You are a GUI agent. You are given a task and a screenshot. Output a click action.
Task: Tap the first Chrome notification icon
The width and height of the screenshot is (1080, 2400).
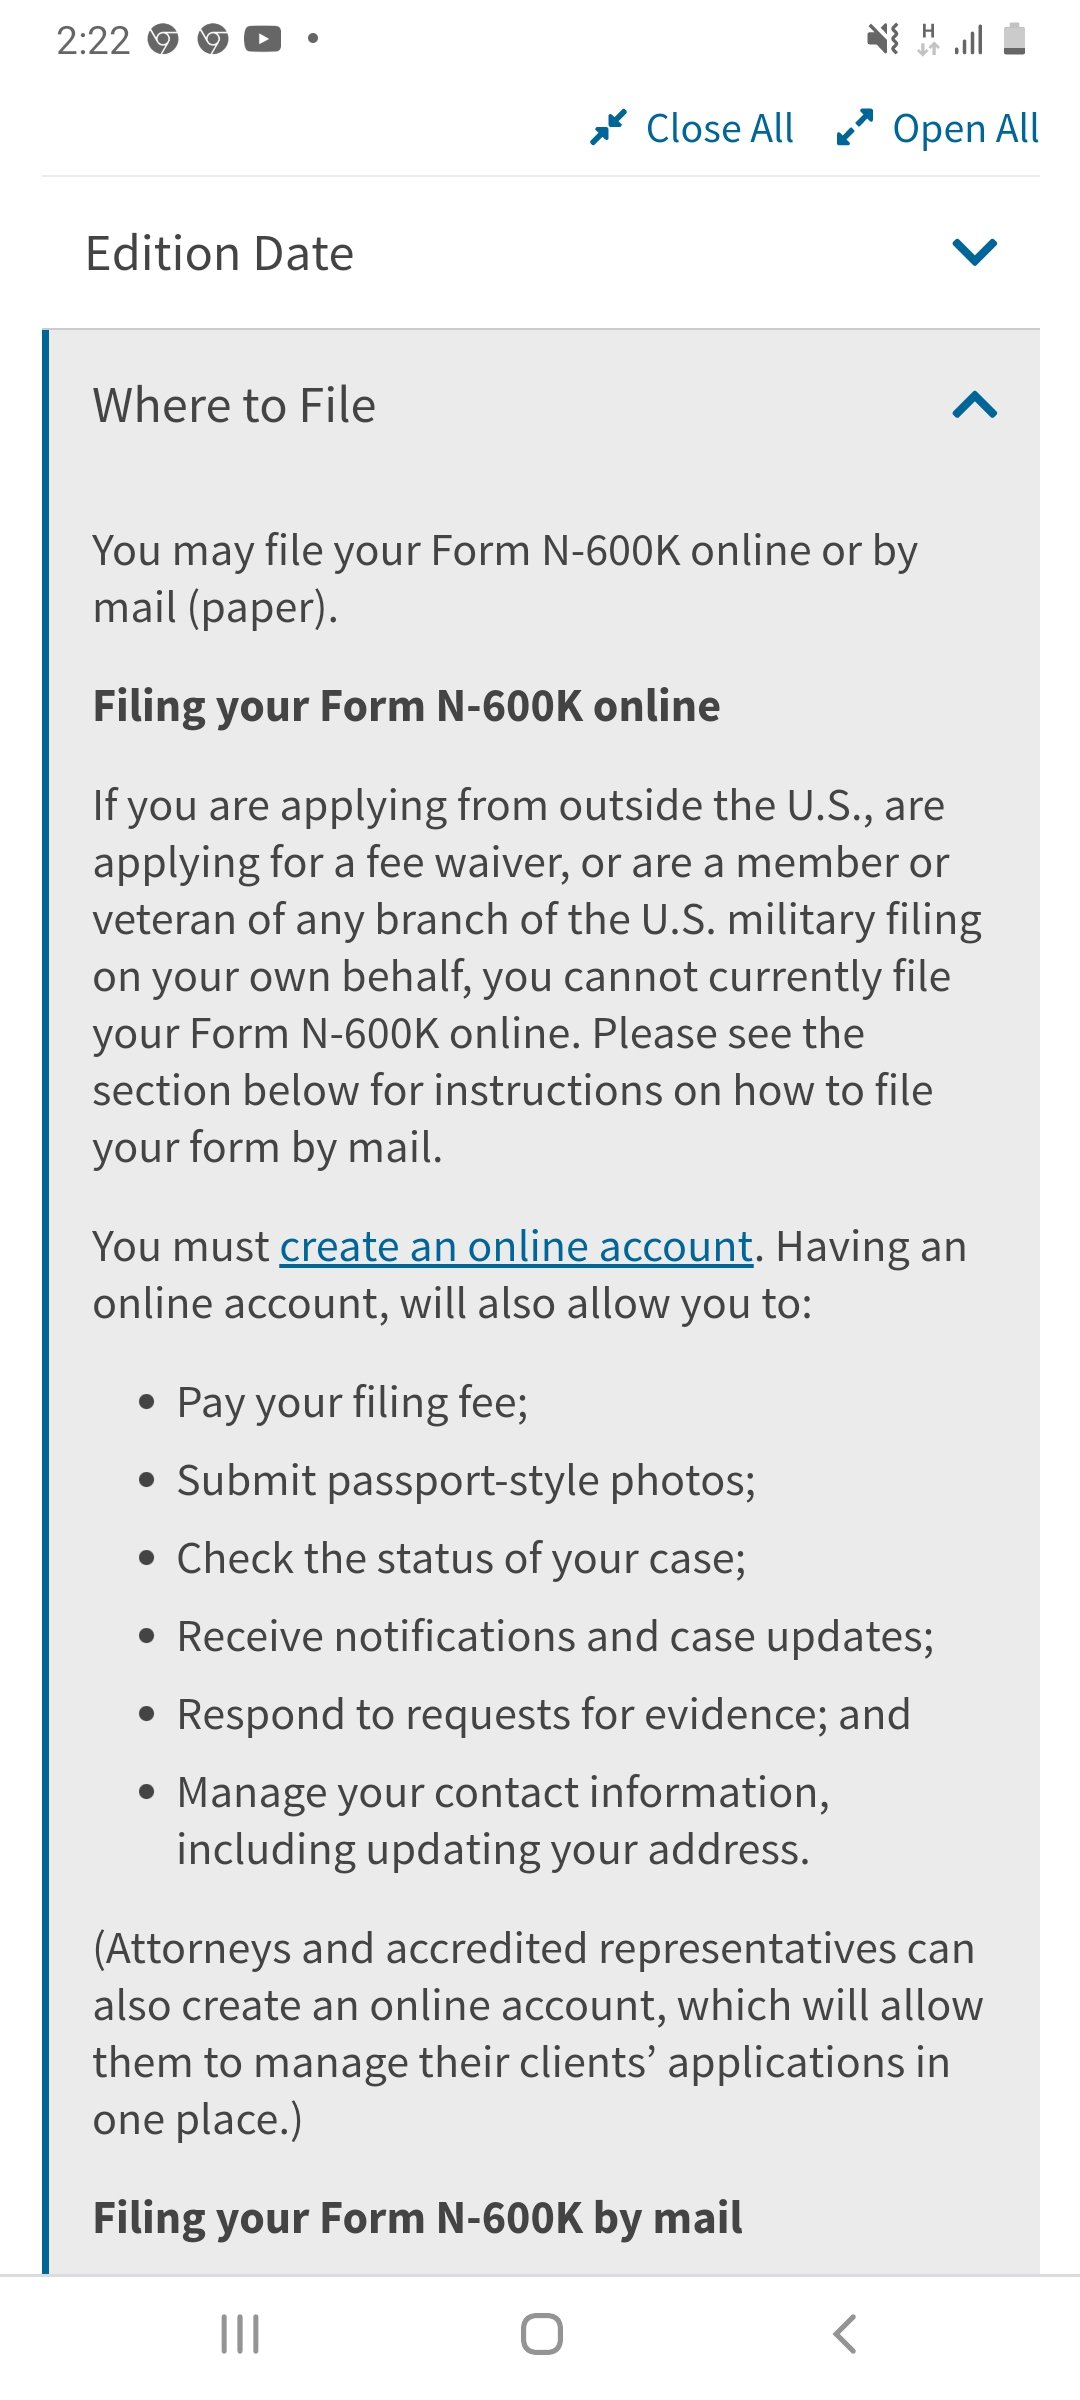[x=163, y=40]
